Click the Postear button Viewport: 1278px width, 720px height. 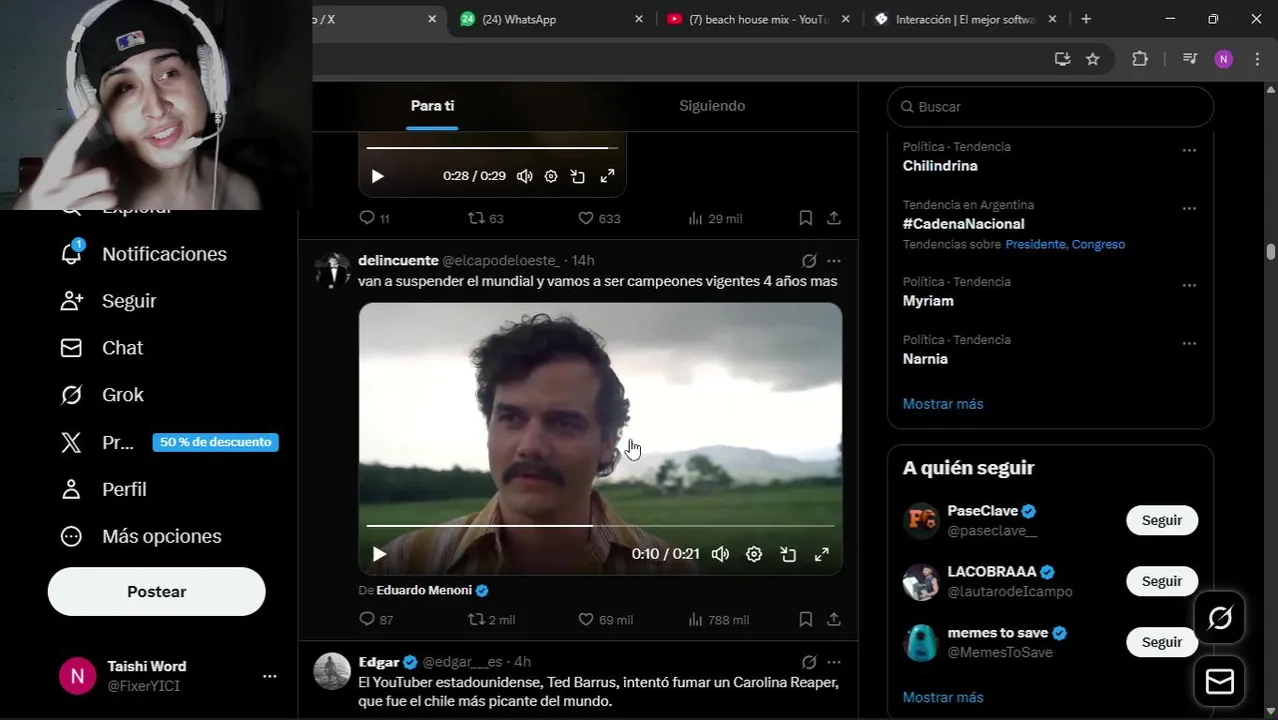[x=156, y=592]
